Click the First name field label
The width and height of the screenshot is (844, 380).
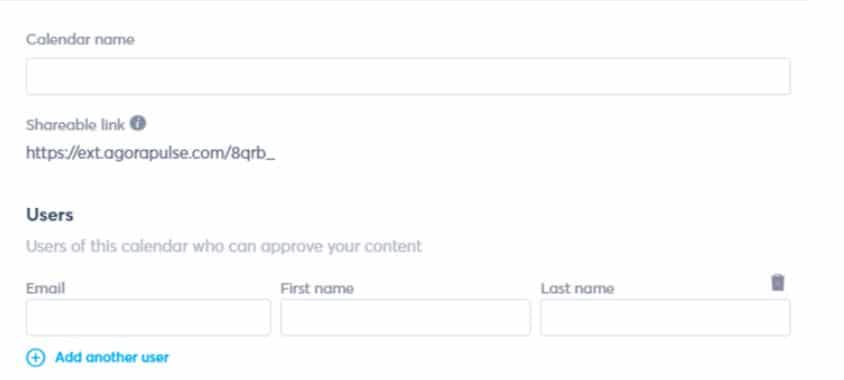317,288
